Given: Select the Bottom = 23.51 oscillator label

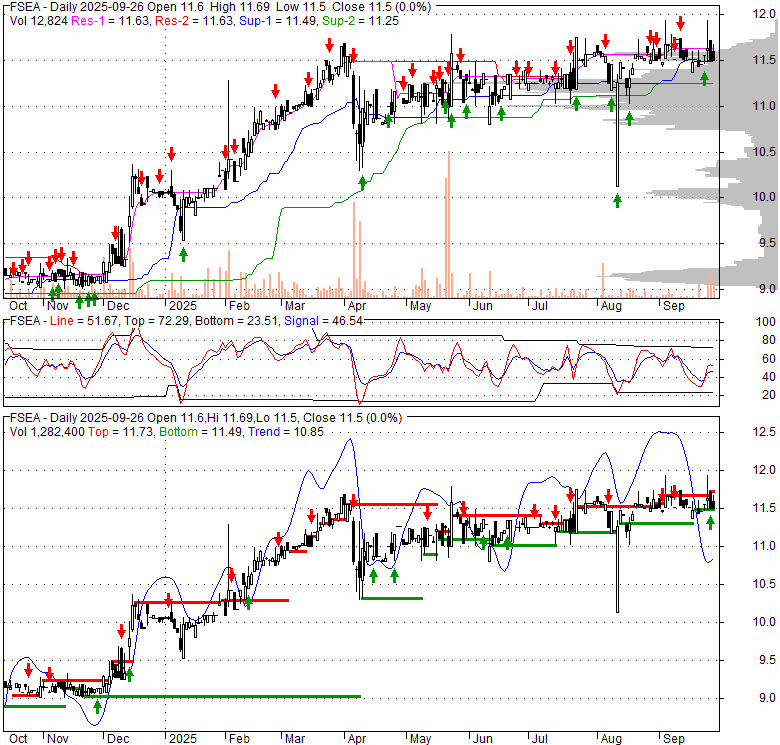Looking at the screenshot, I should (236, 321).
